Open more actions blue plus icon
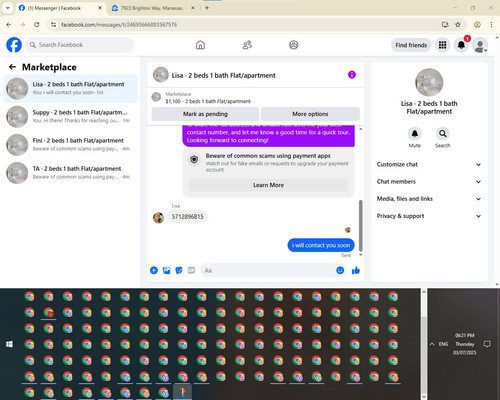 pos(154,270)
